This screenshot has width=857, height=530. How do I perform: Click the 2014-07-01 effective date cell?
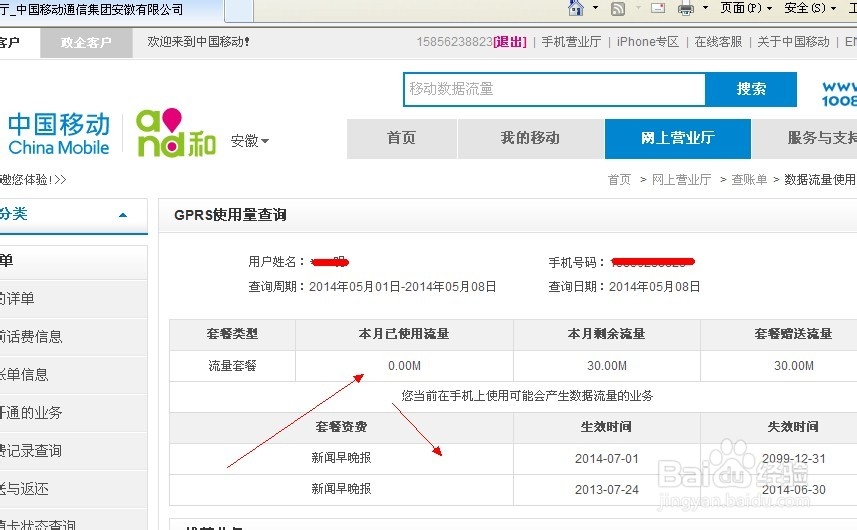(607, 459)
